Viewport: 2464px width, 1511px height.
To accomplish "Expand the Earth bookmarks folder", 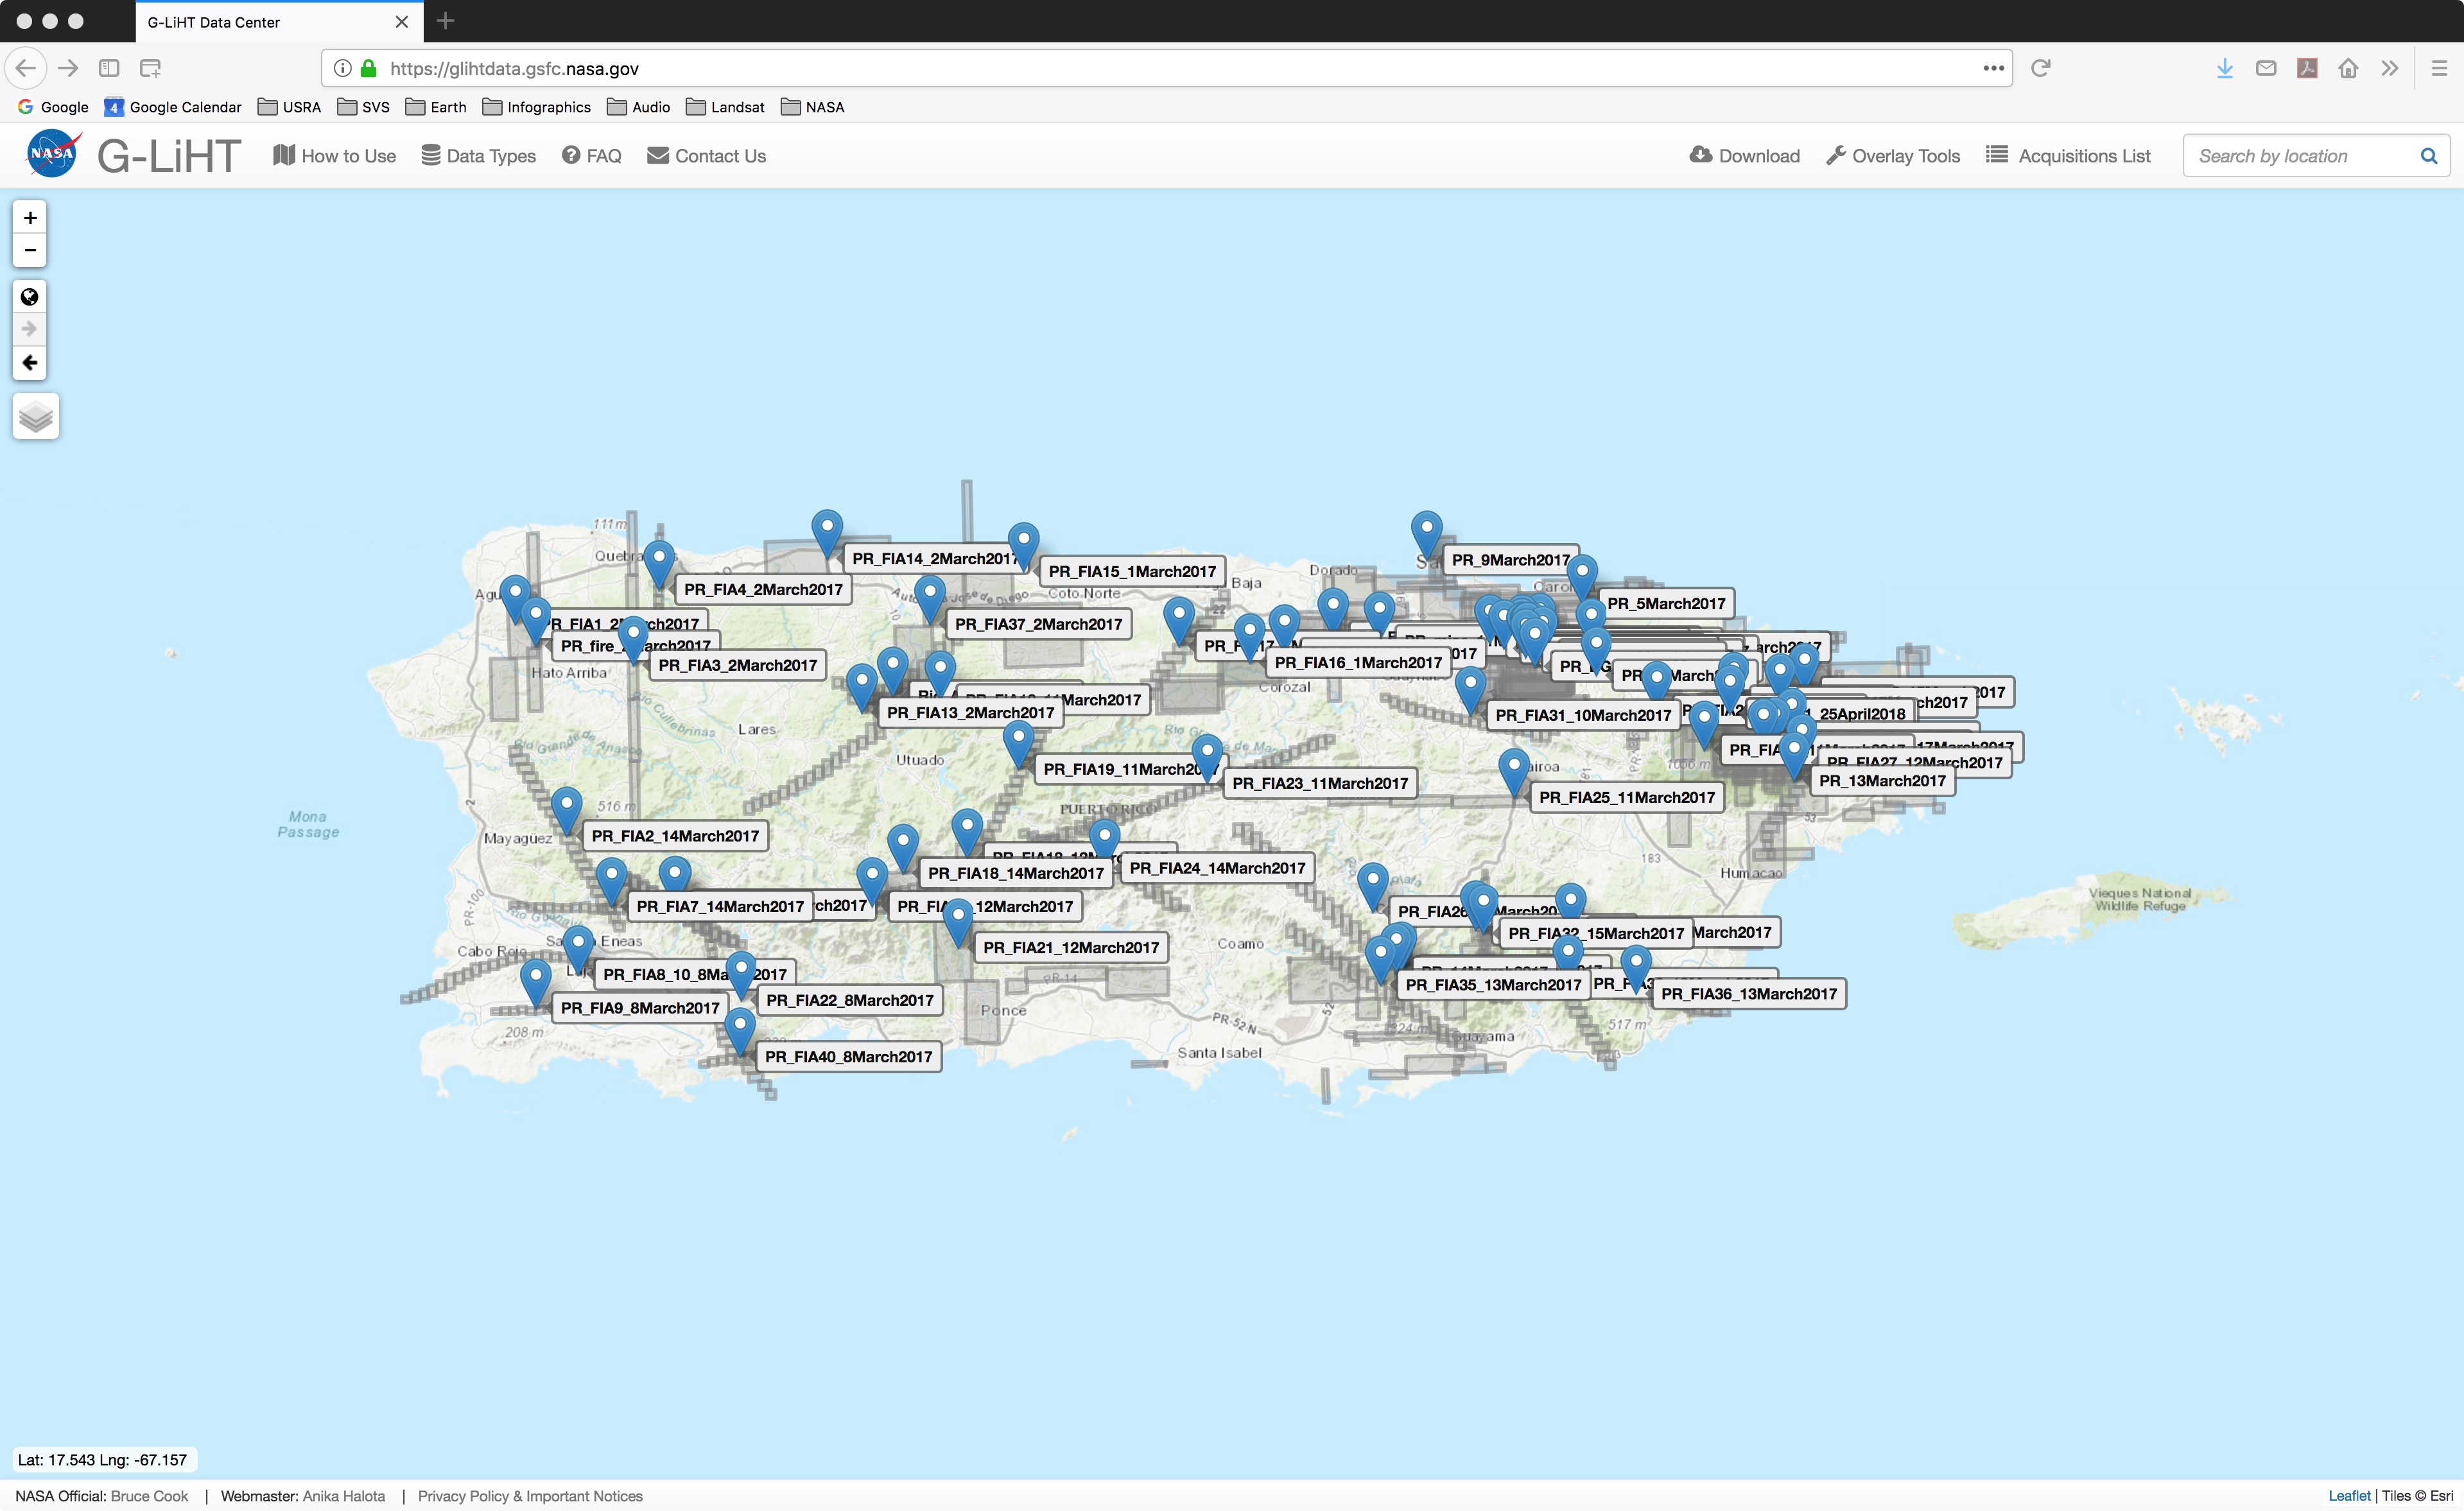I will [x=436, y=107].
